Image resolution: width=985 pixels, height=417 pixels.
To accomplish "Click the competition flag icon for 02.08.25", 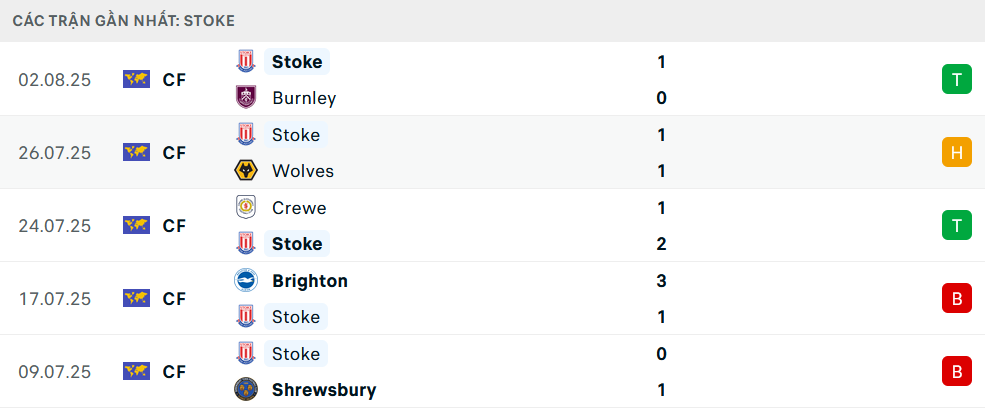I will 136,80.
